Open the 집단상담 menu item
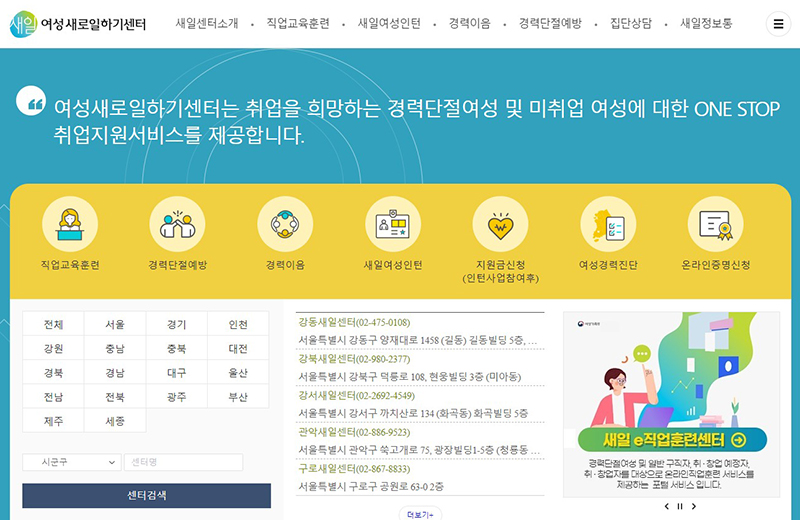 pyautogui.click(x=630, y=24)
